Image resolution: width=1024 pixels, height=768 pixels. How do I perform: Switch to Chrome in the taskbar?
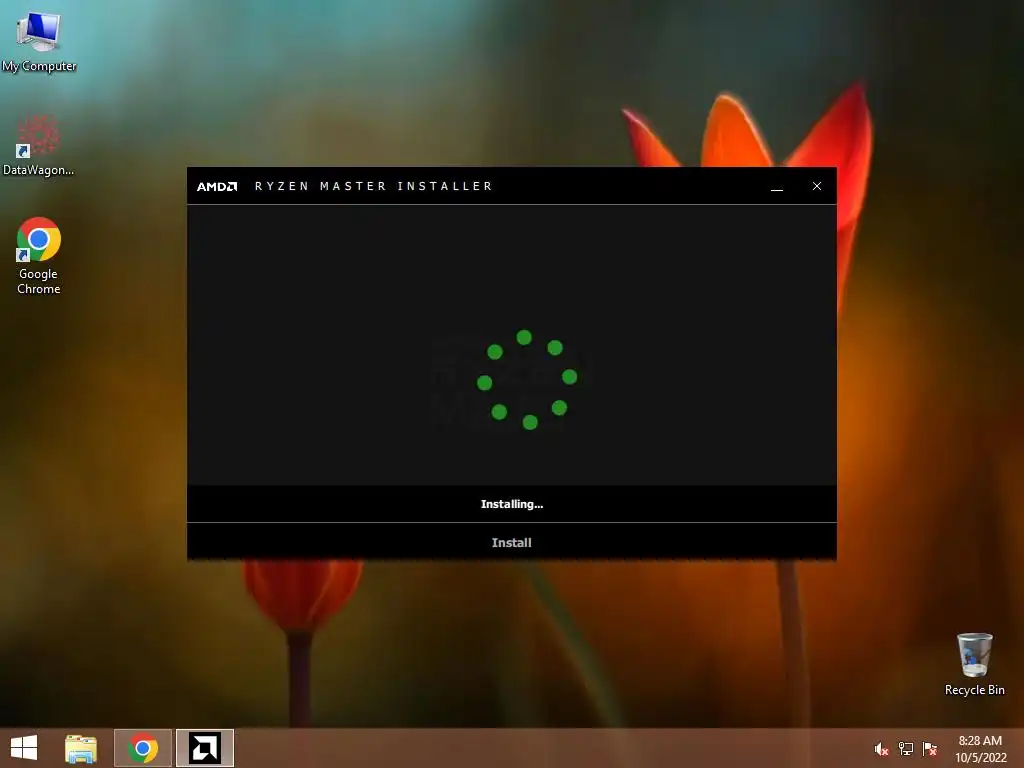pos(143,748)
